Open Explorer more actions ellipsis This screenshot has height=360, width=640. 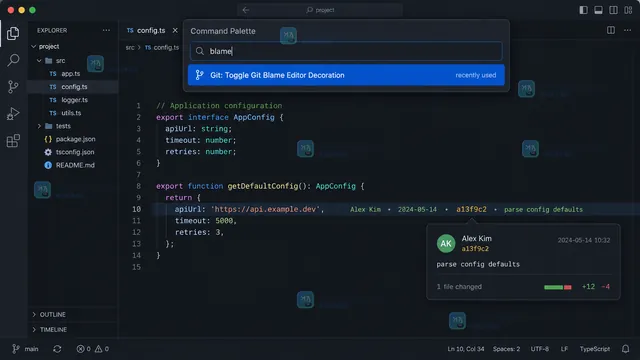(x=106, y=30)
